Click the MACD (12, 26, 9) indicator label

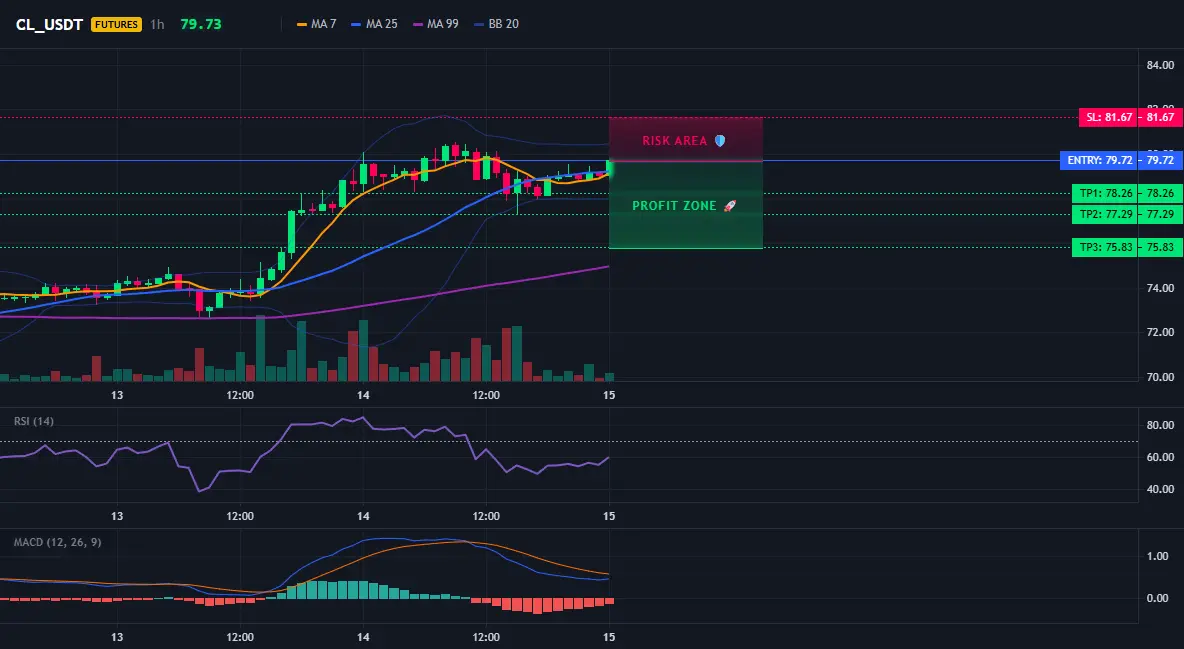click(57, 542)
